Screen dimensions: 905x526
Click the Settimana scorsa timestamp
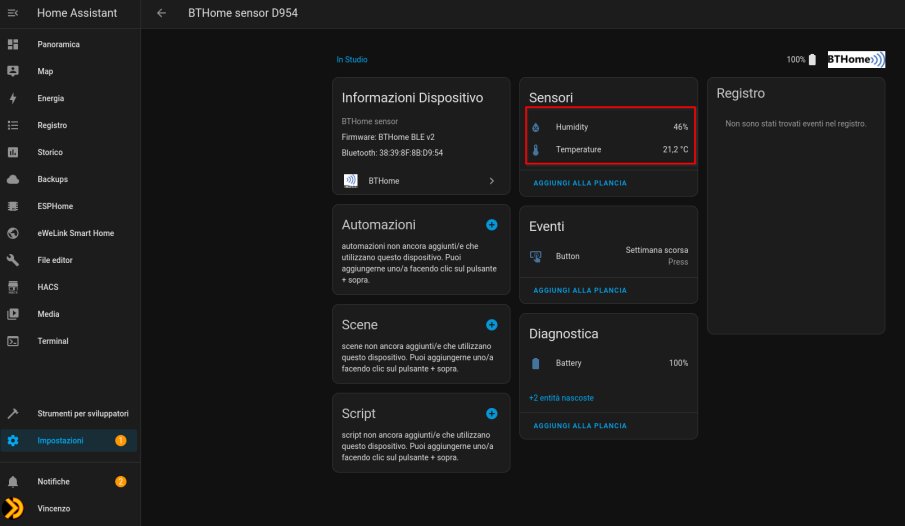point(656,250)
